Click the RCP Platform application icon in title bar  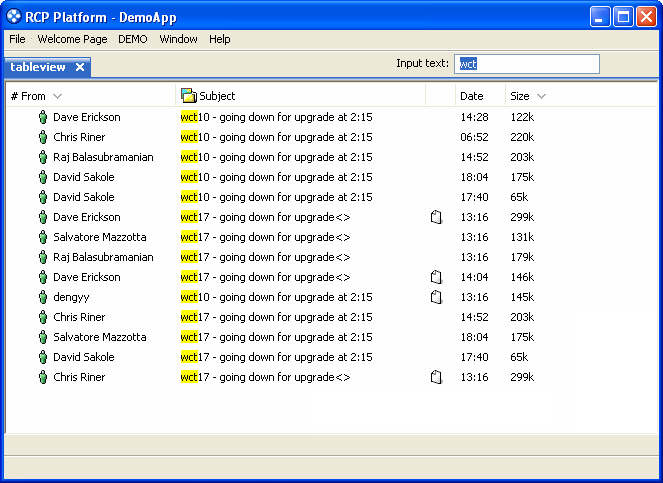[14, 17]
